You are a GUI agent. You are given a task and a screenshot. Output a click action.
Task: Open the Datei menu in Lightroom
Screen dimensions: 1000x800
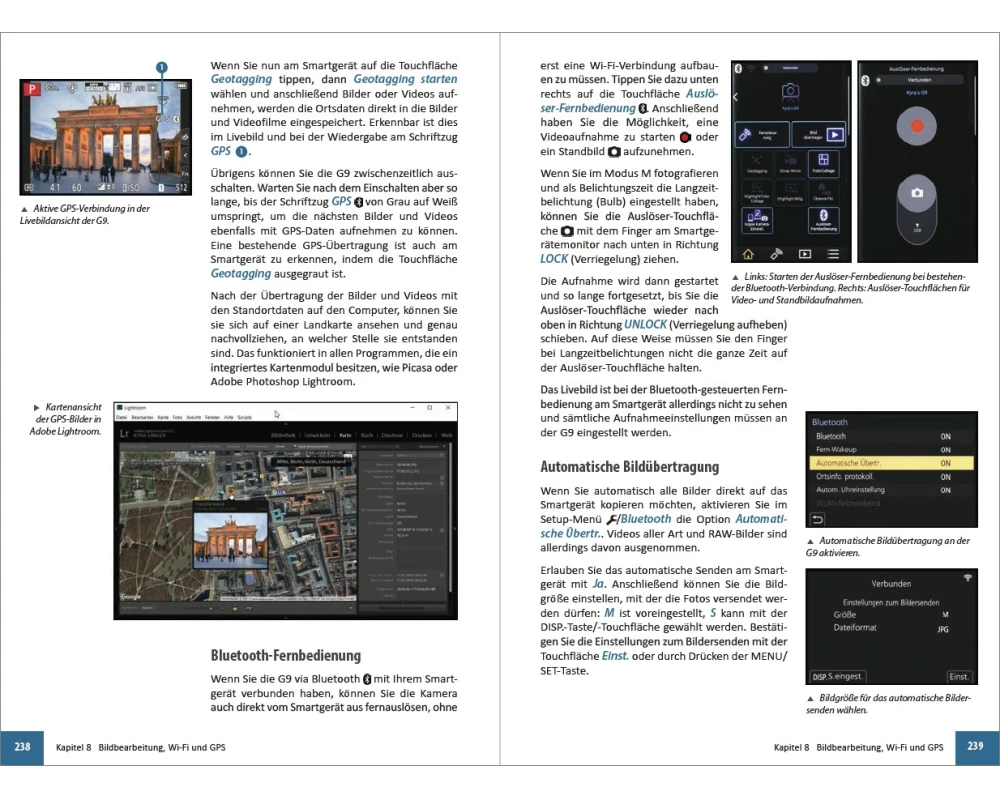(x=122, y=416)
